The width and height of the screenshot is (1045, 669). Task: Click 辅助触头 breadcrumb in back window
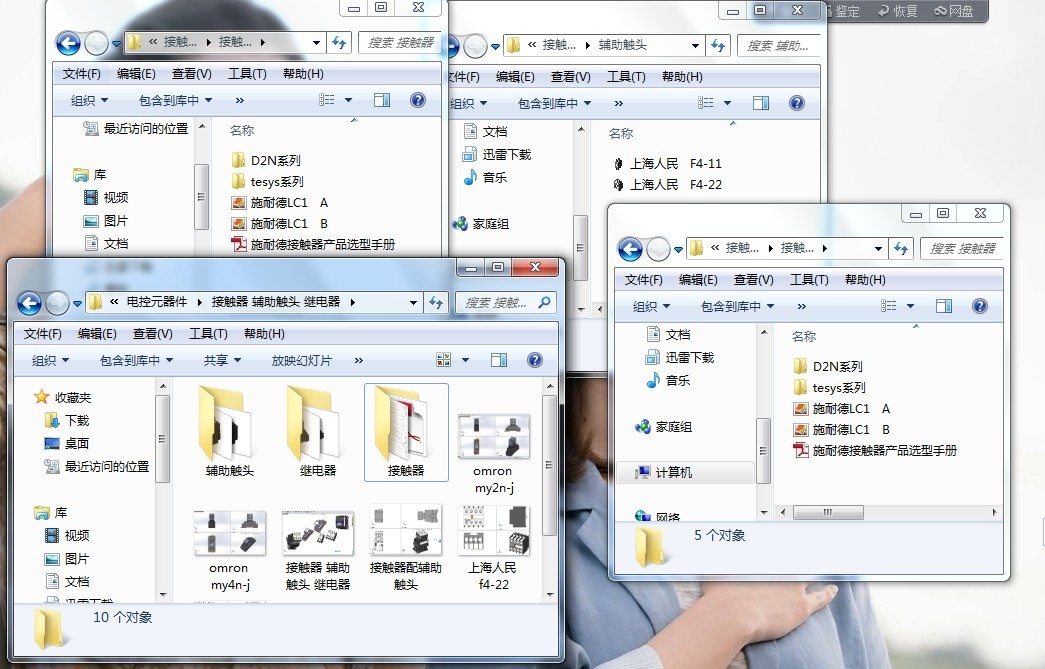pyautogui.click(x=622, y=45)
